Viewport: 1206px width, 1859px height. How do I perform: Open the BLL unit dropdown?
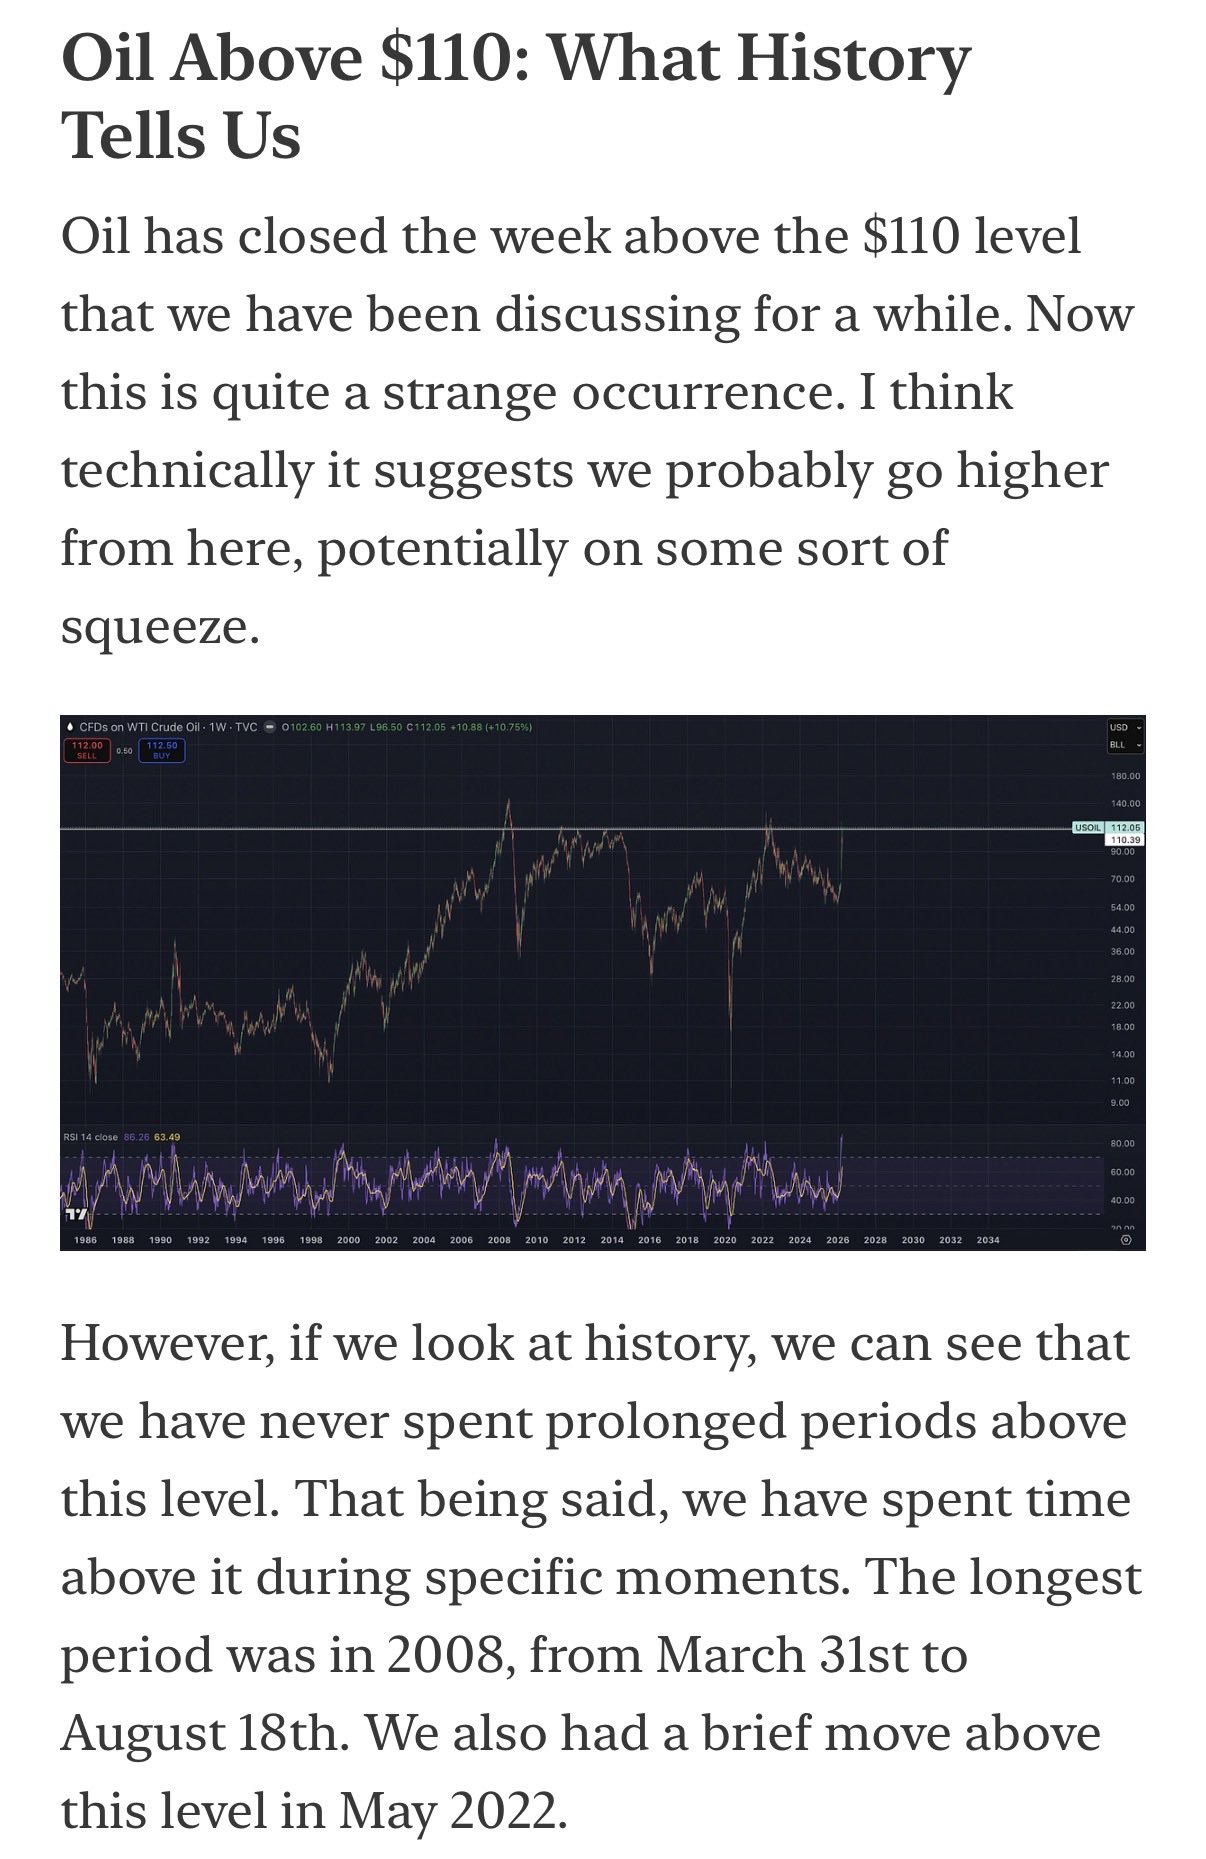pos(1123,745)
